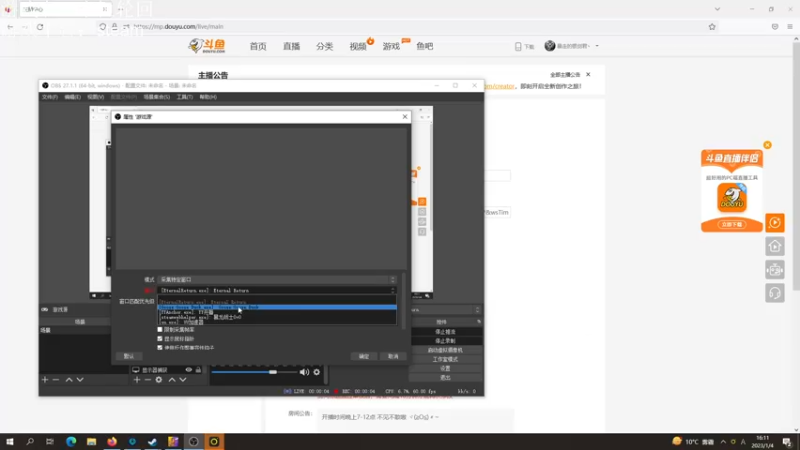Adjust the audio mixer volume slider
800x450 pixels.
(255, 372)
